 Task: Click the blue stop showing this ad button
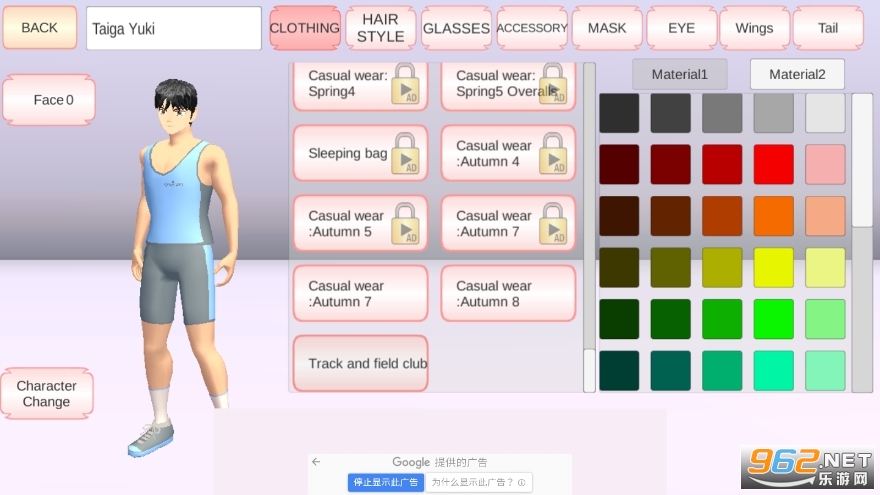[x=386, y=482]
